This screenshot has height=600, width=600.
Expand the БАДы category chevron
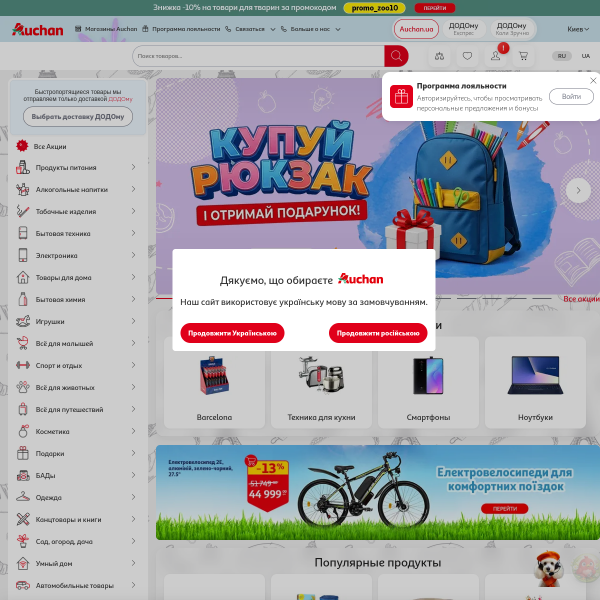coord(134,475)
